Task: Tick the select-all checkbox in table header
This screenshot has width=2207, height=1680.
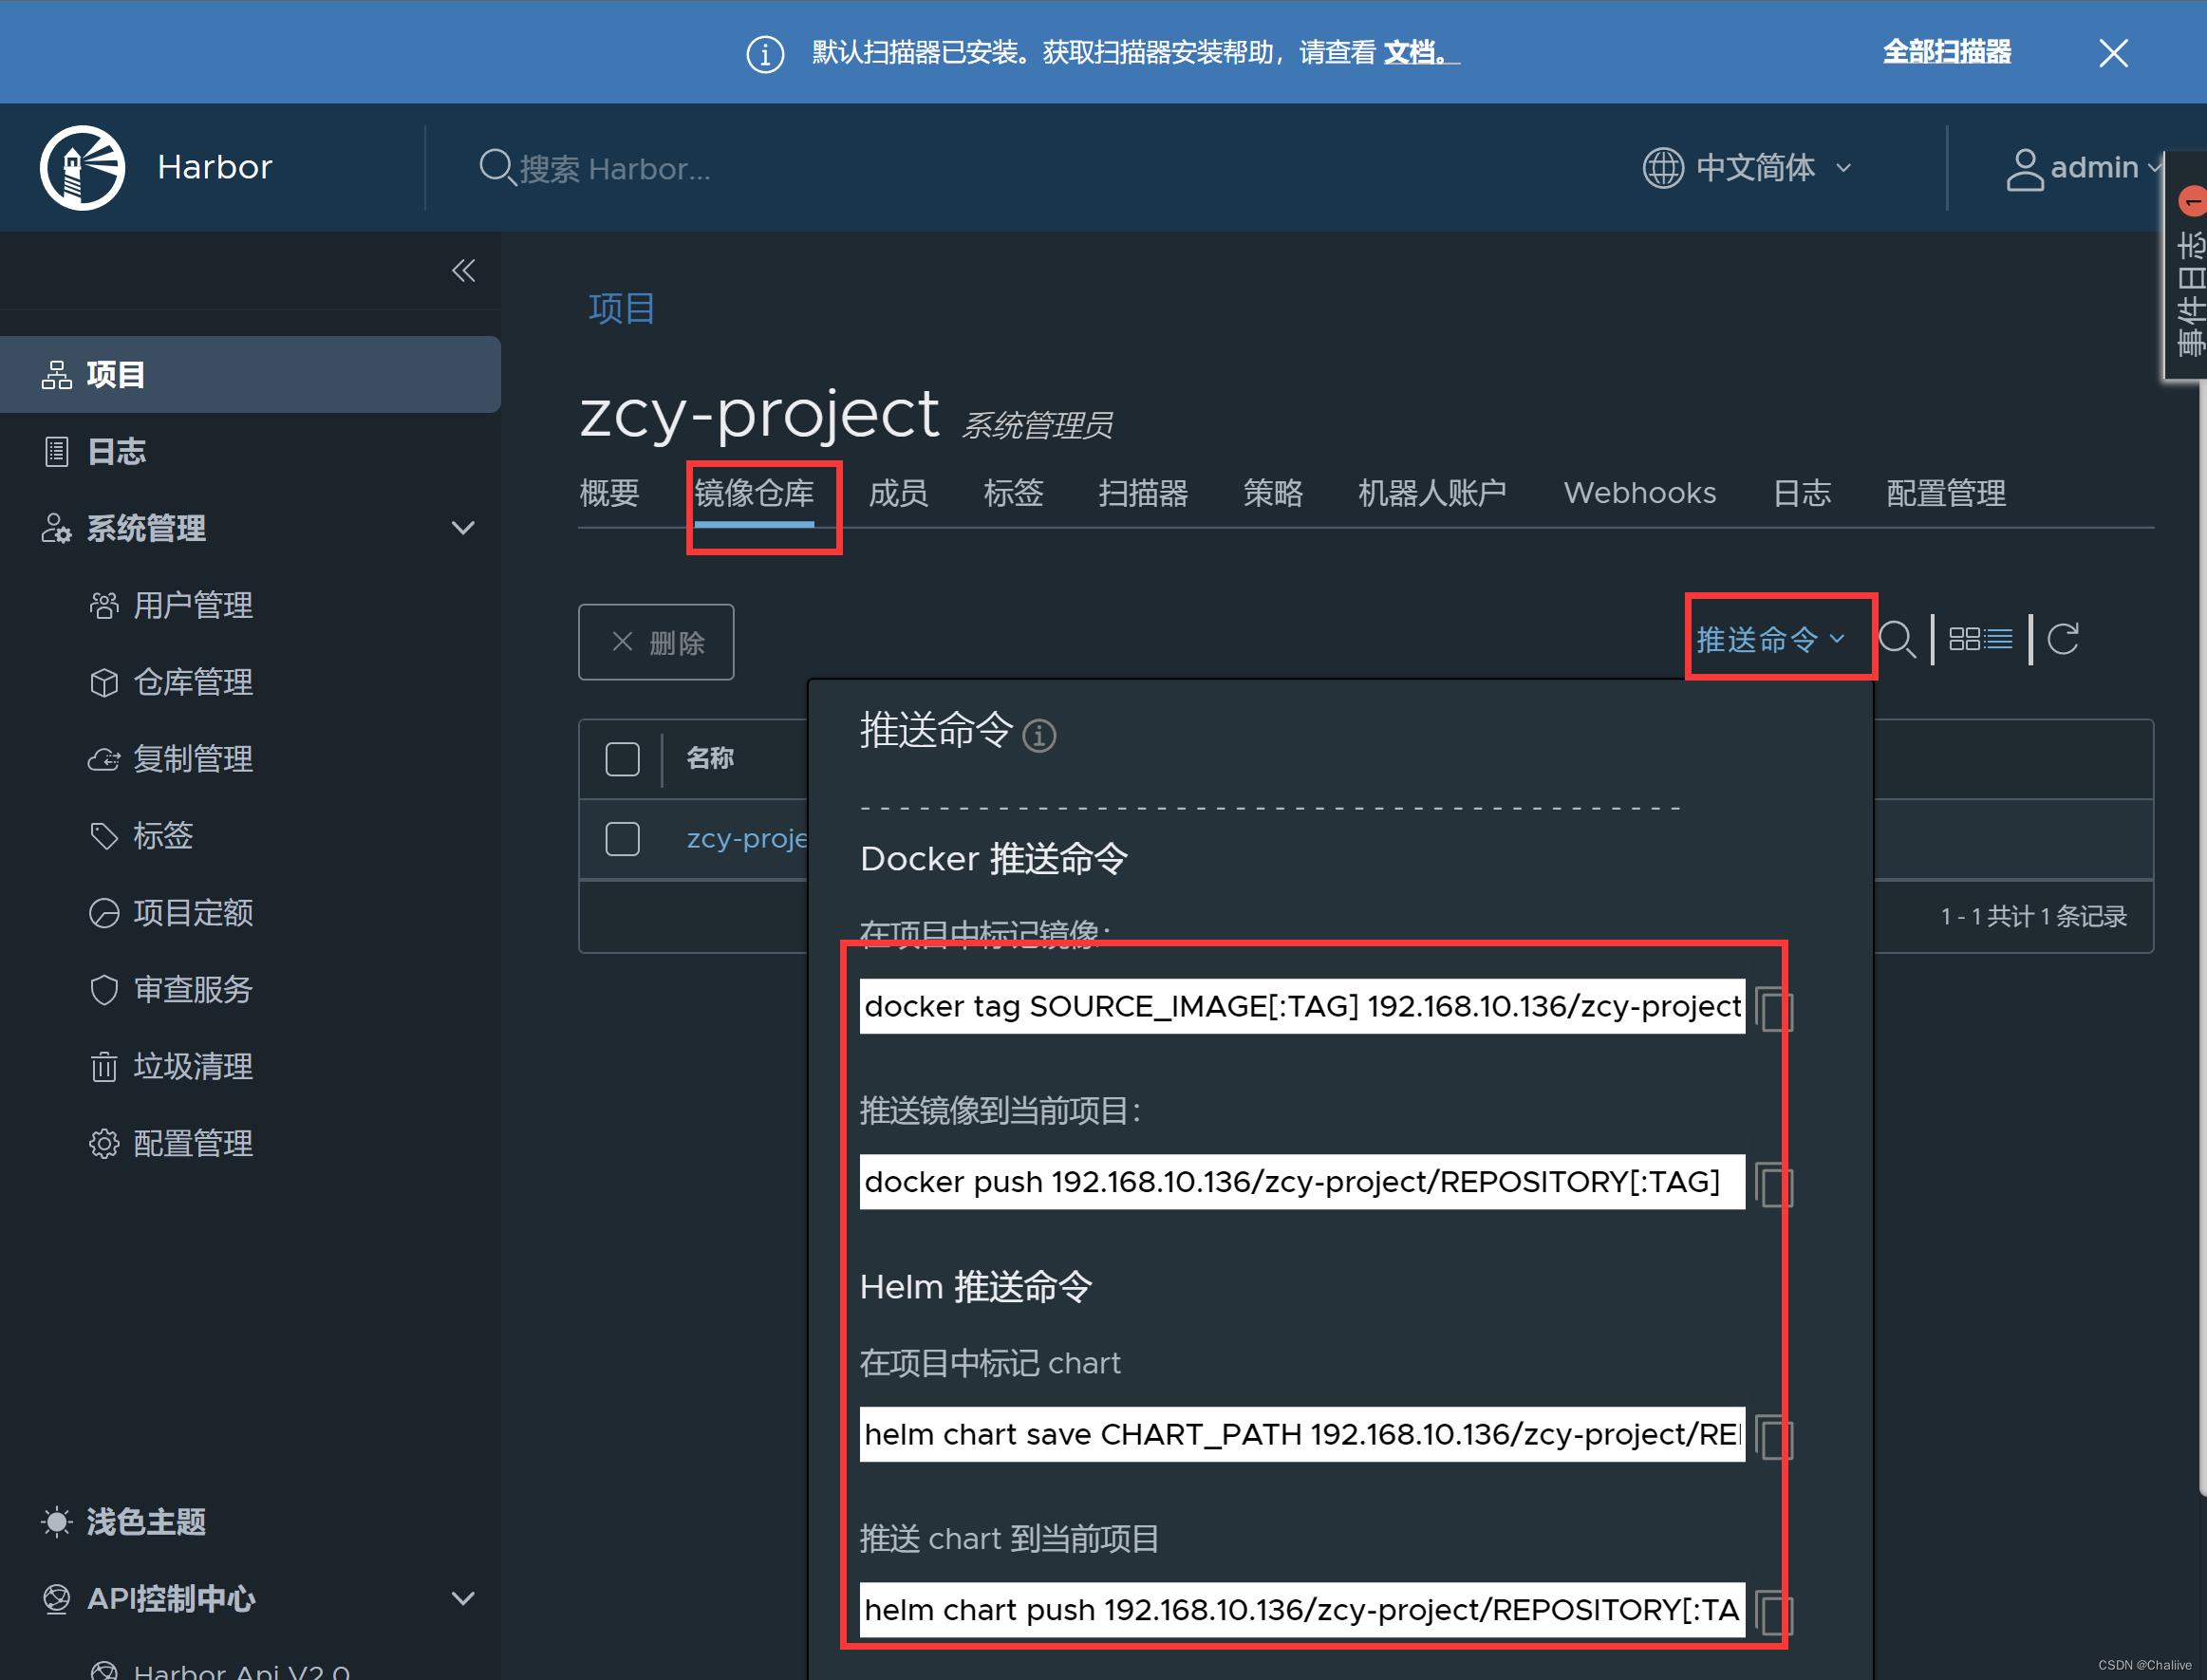Action: (x=622, y=759)
